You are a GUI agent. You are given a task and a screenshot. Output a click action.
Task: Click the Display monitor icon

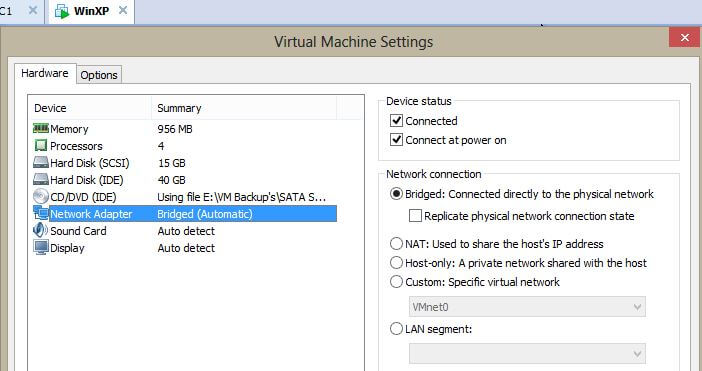coord(41,247)
